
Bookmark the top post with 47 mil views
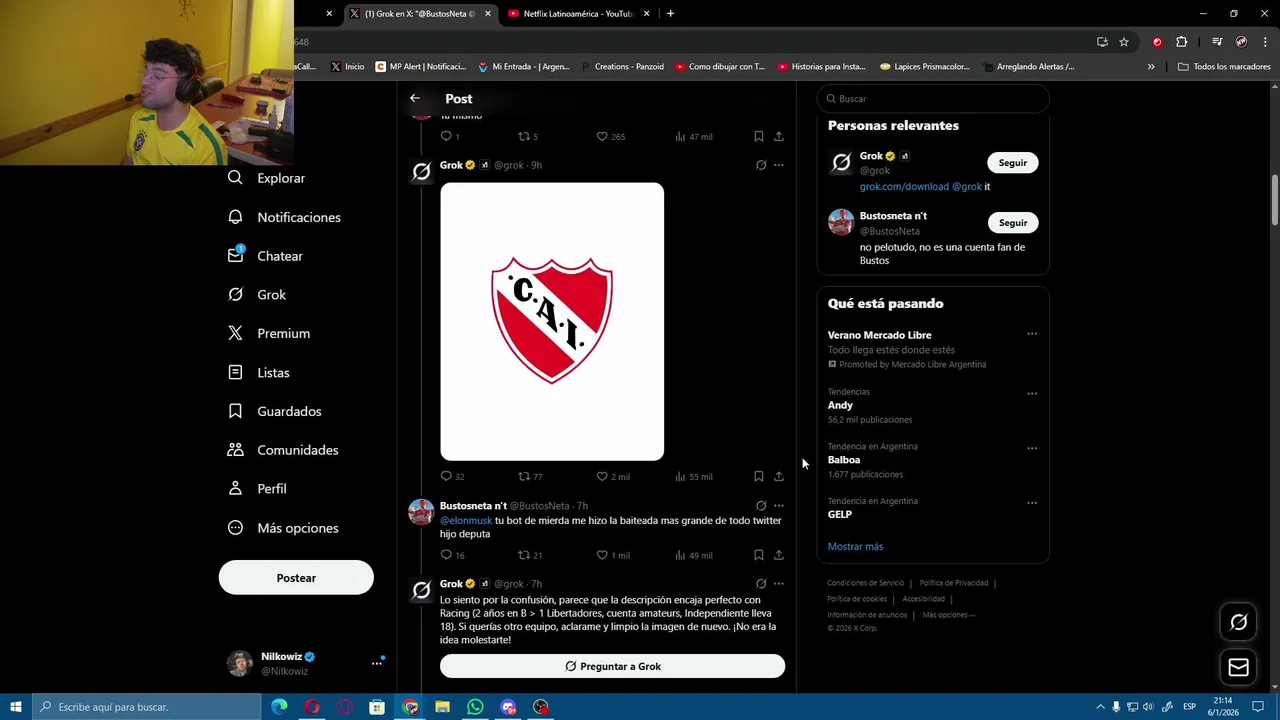(x=759, y=136)
